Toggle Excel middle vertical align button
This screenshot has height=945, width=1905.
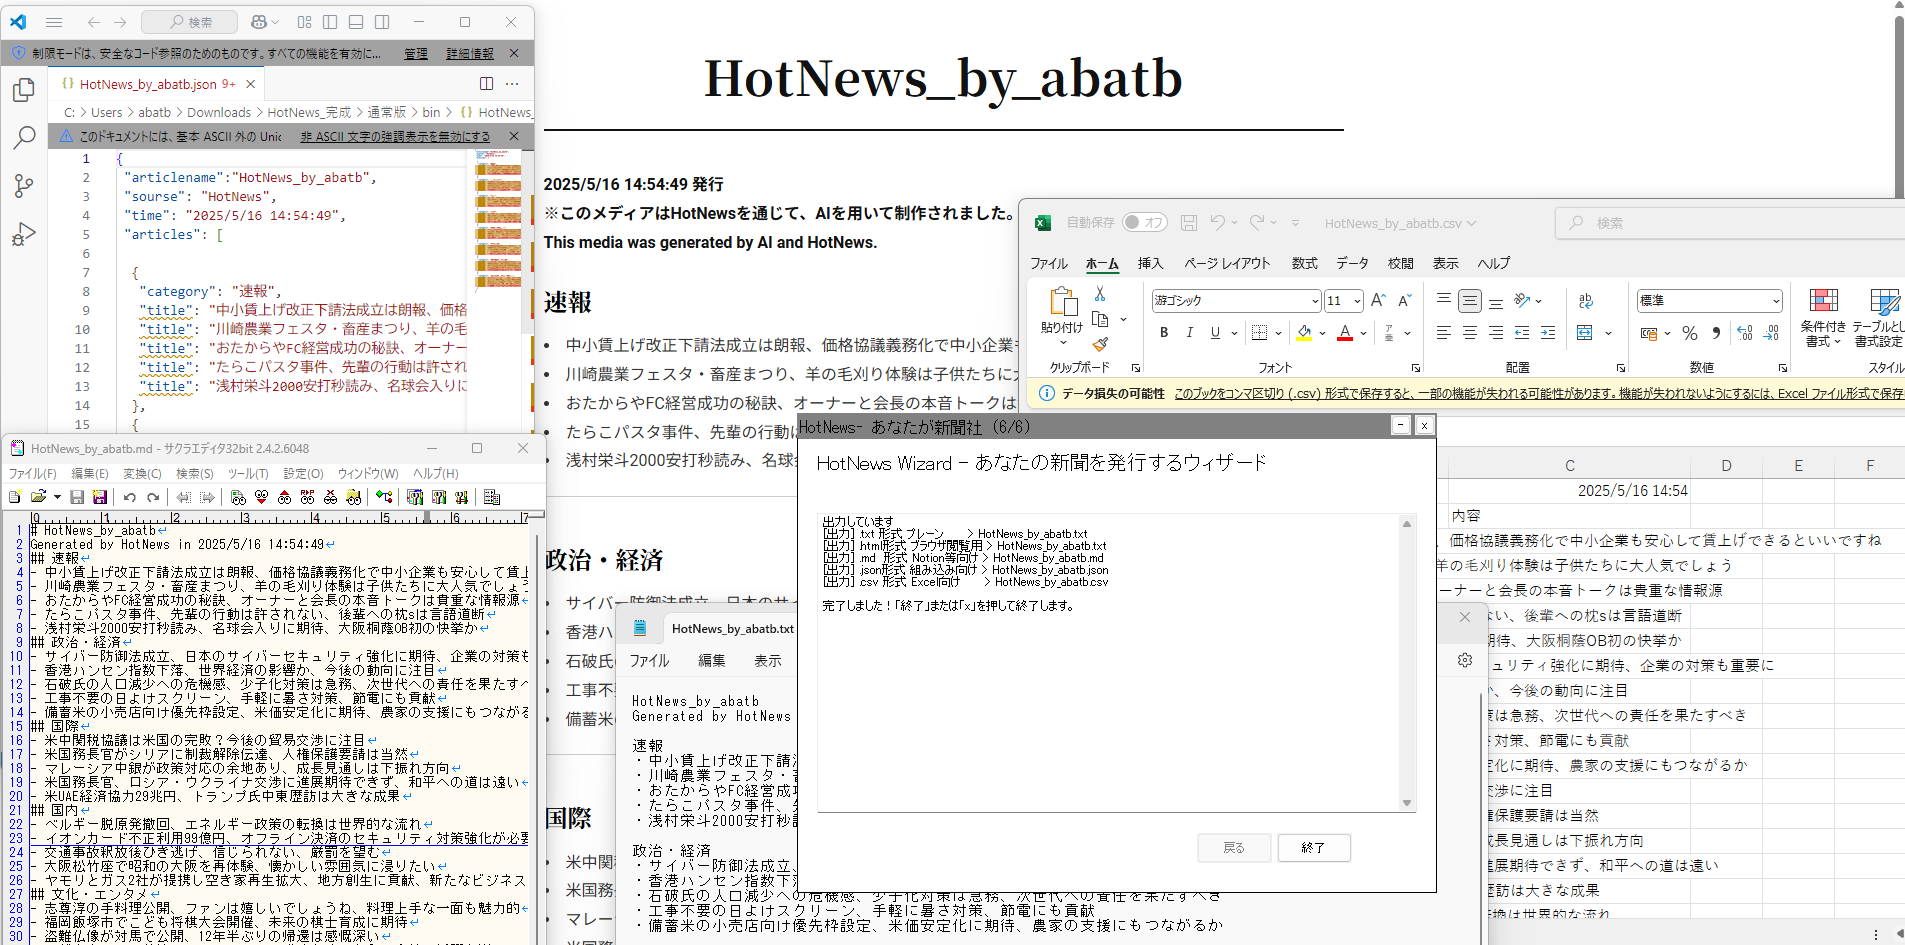pyautogui.click(x=1469, y=300)
